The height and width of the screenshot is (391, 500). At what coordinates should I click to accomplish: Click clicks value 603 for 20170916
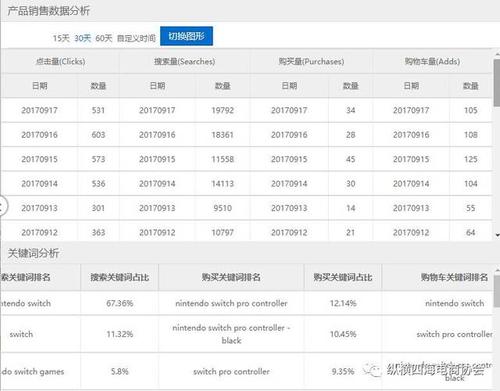[98, 135]
